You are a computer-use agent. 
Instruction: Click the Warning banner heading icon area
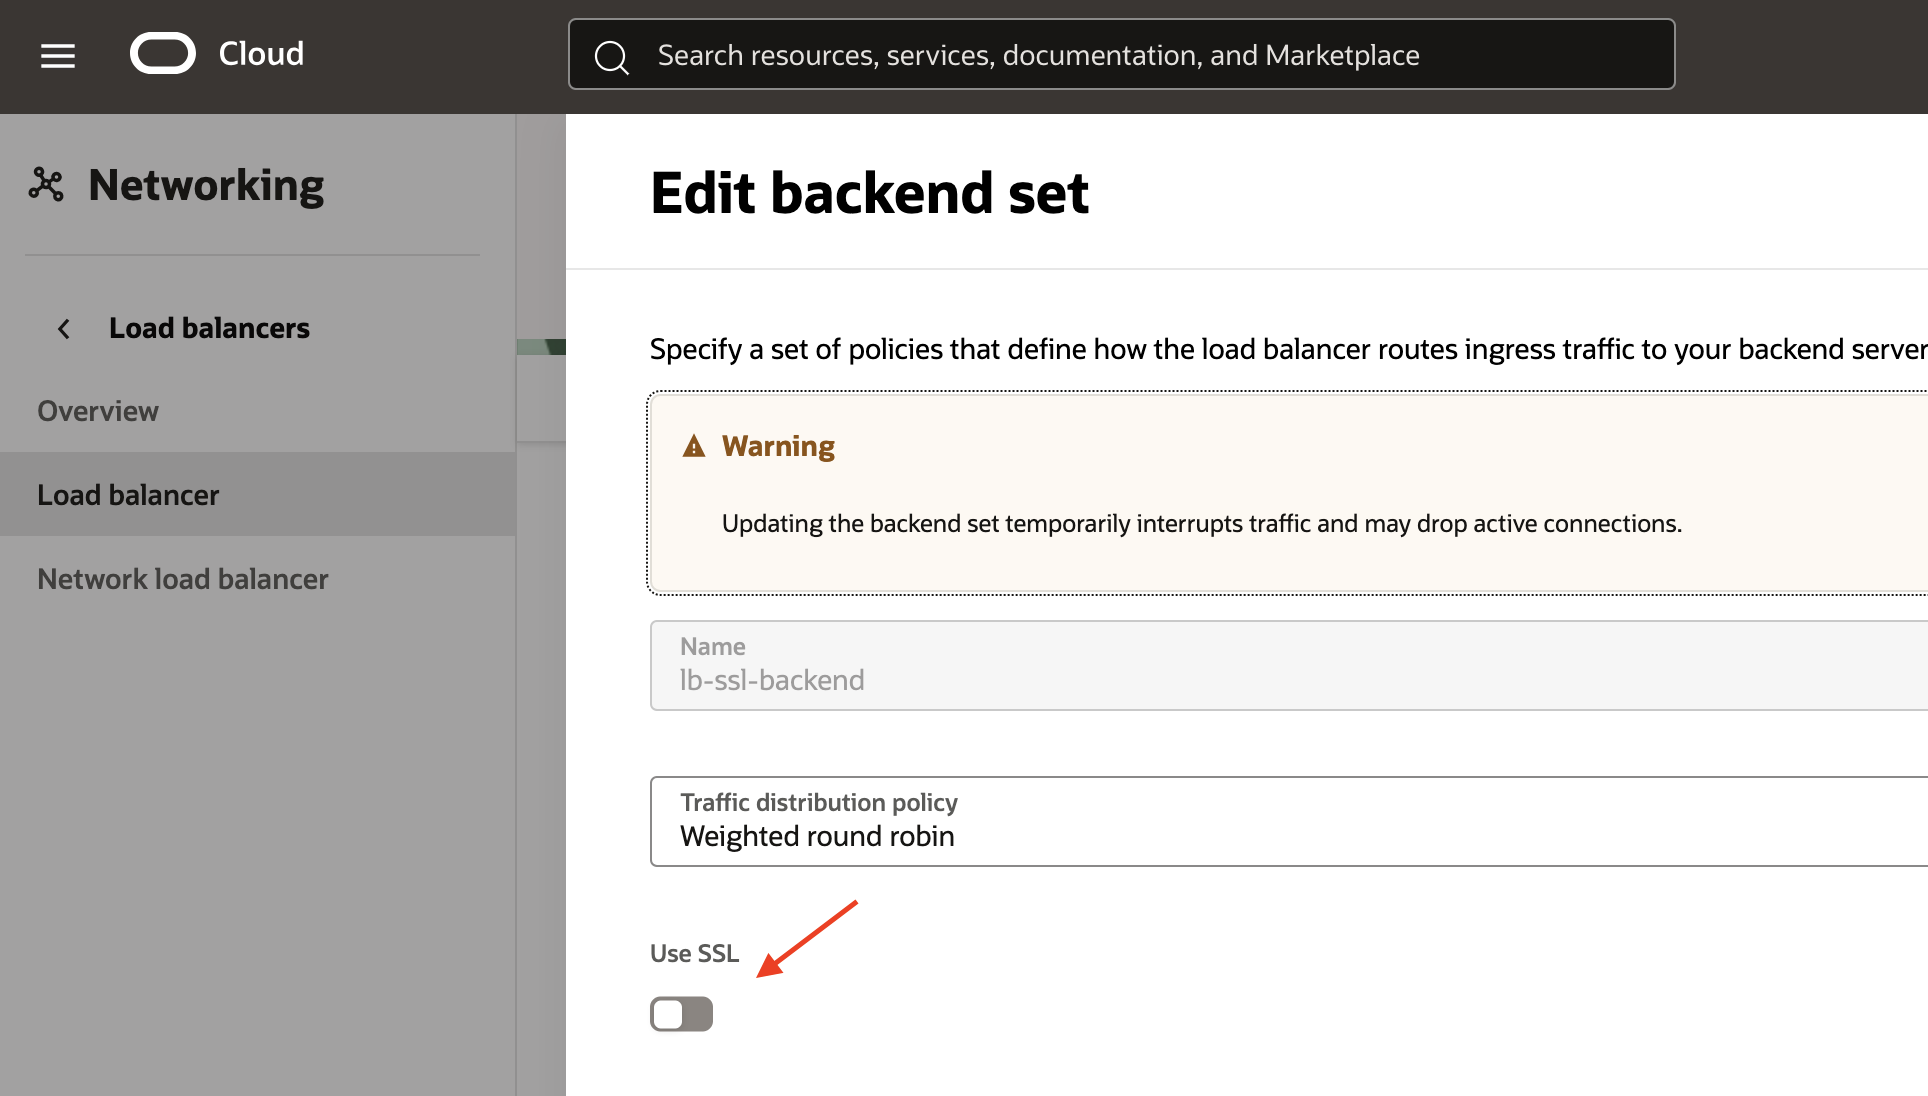click(693, 446)
